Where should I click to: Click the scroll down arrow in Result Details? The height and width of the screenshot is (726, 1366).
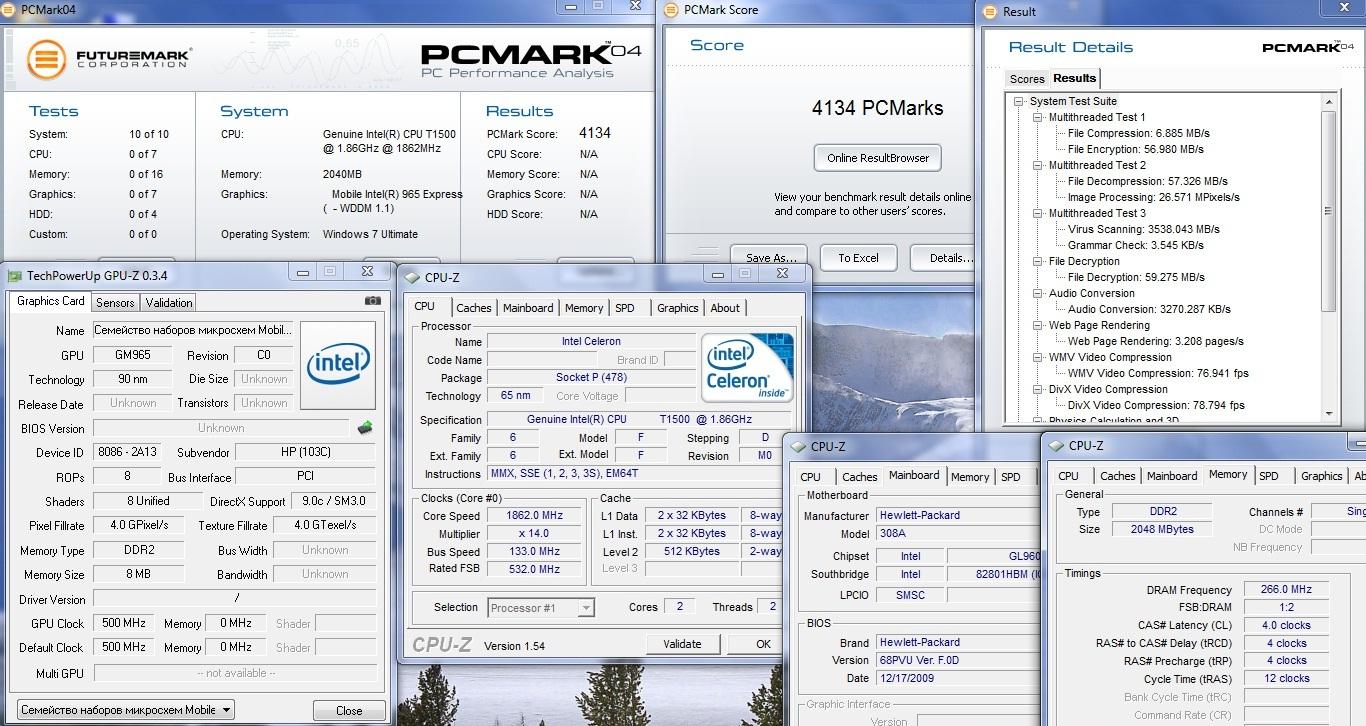tap(1329, 413)
